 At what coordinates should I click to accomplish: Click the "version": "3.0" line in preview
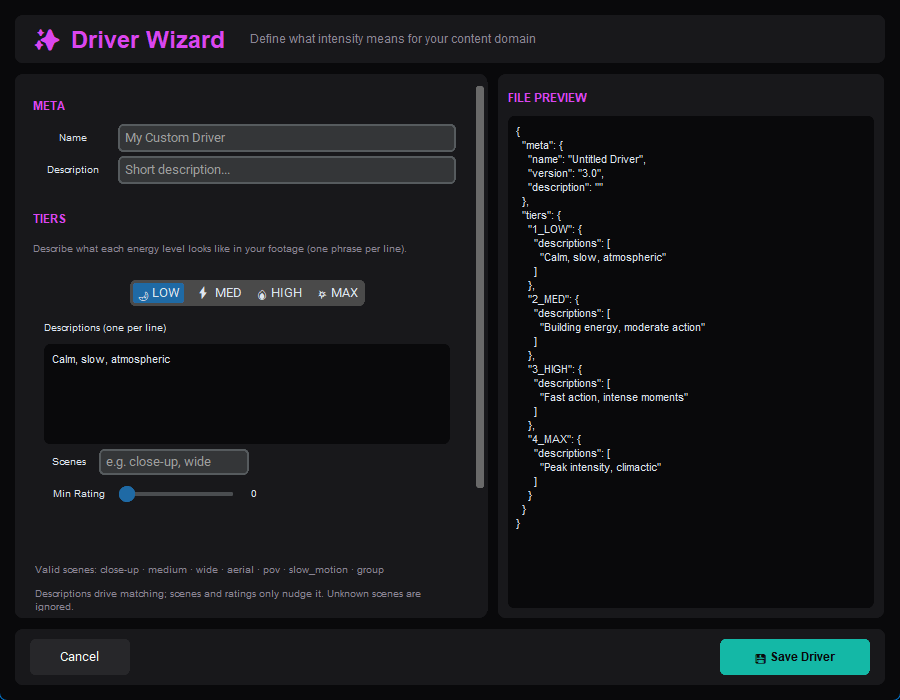[565, 173]
